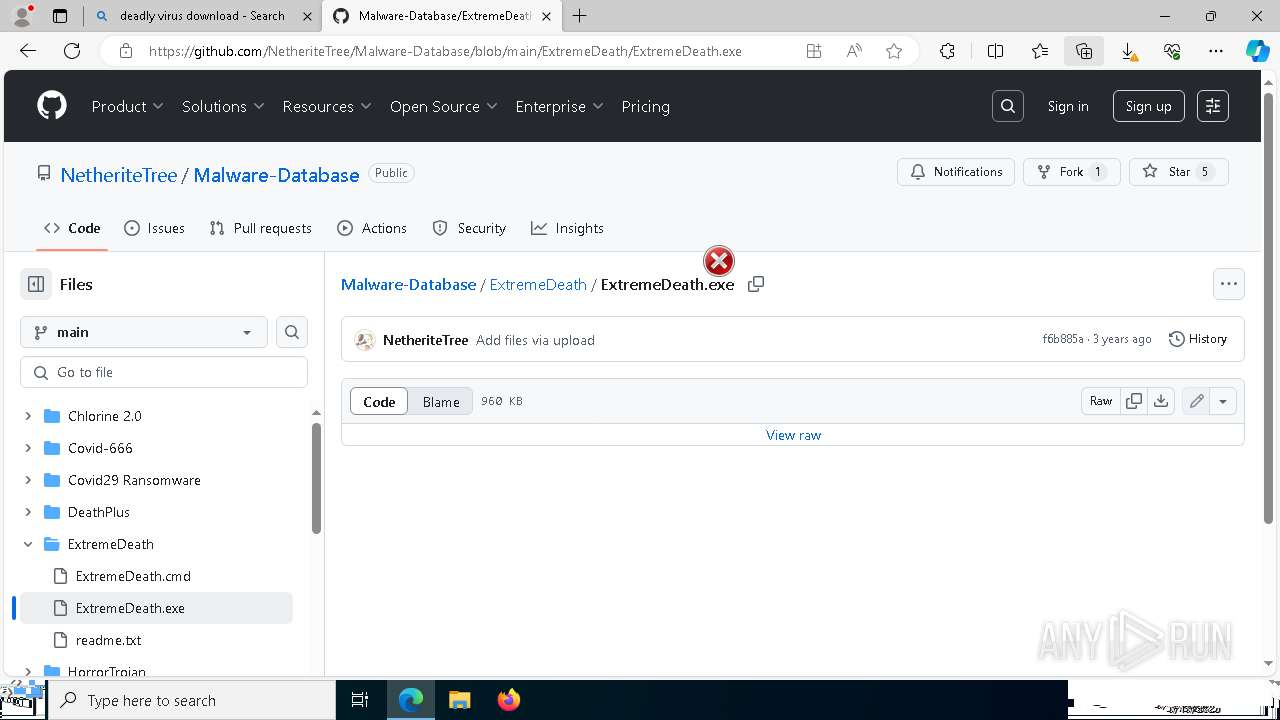Viewport: 1280px width, 720px height.
Task: Expand the Covid29 Ransomware folder
Action: (28, 480)
